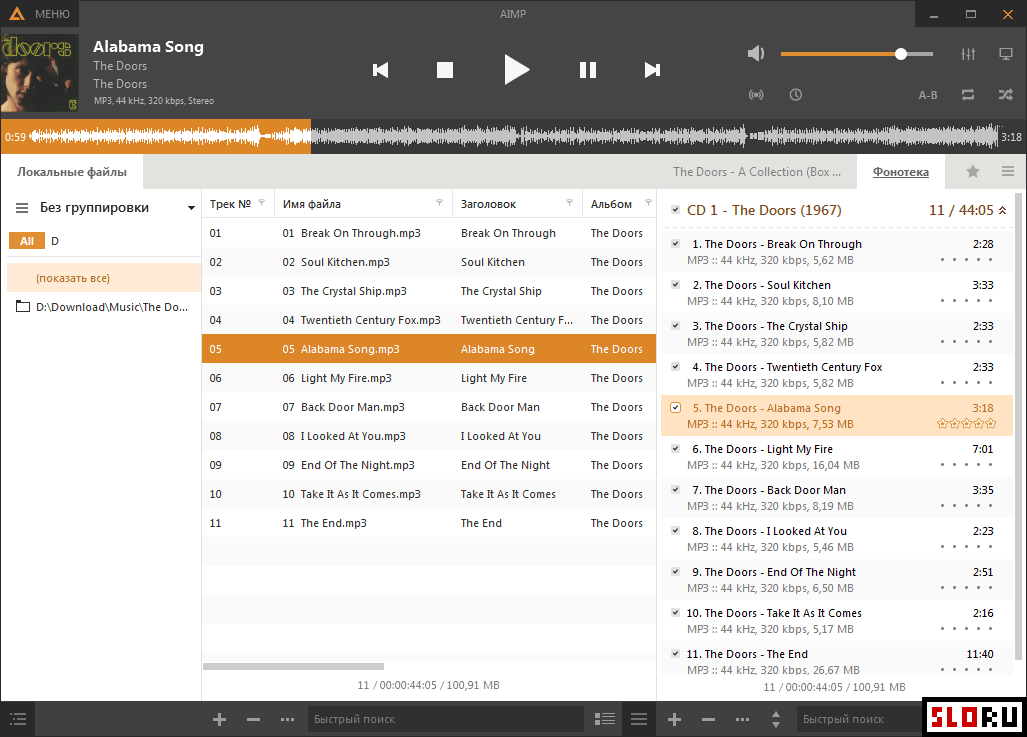Toggle A-B repeat section
The height and width of the screenshot is (737, 1027).
point(927,95)
